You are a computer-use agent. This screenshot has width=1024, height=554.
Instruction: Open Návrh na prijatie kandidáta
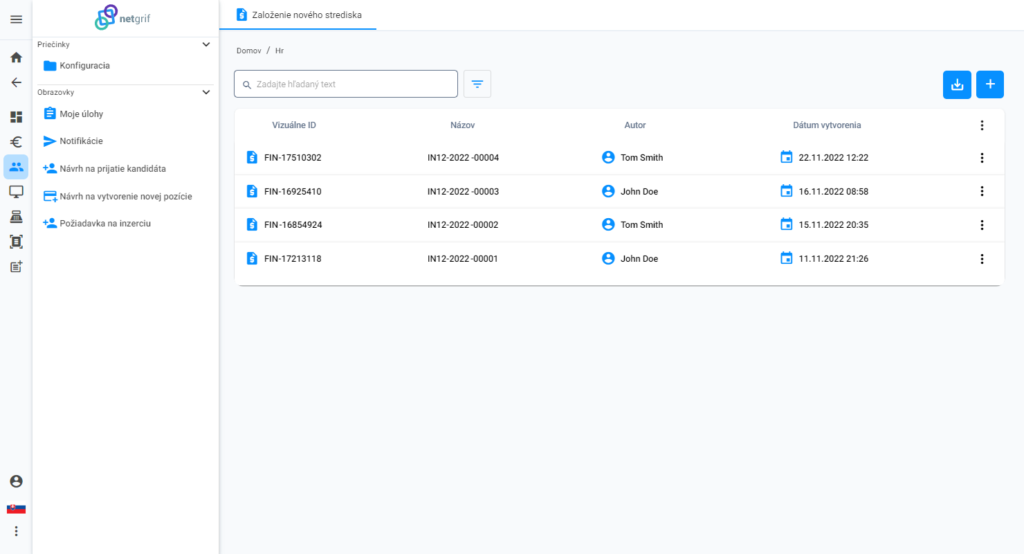pos(104,169)
